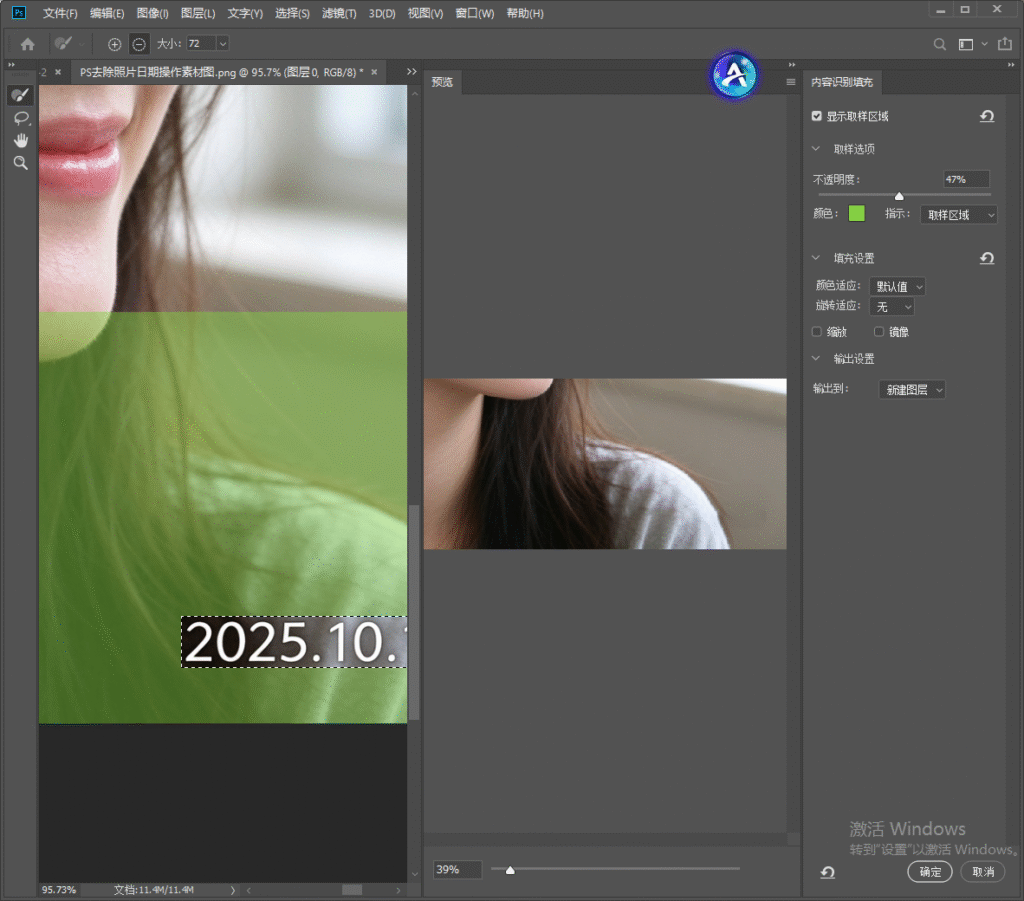1024x901 pixels.
Task: Open the 大小 brush size dropdown
Action: (x=223, y=44)
